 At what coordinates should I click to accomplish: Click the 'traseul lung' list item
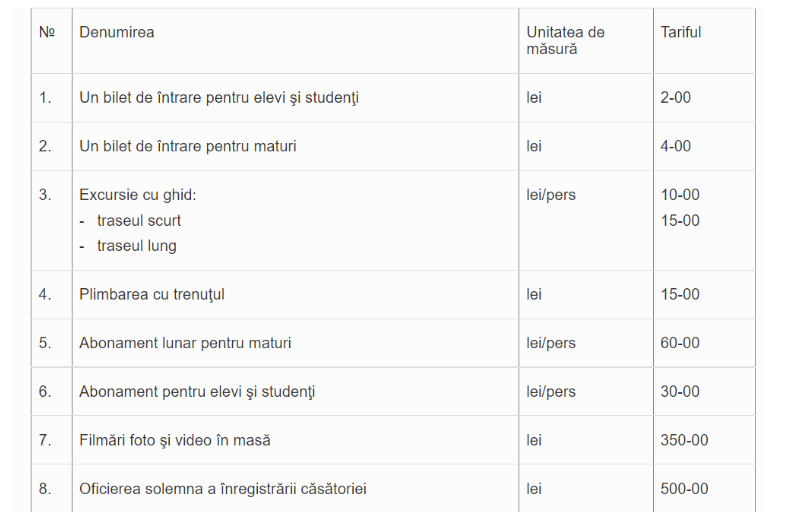[137, 246]
